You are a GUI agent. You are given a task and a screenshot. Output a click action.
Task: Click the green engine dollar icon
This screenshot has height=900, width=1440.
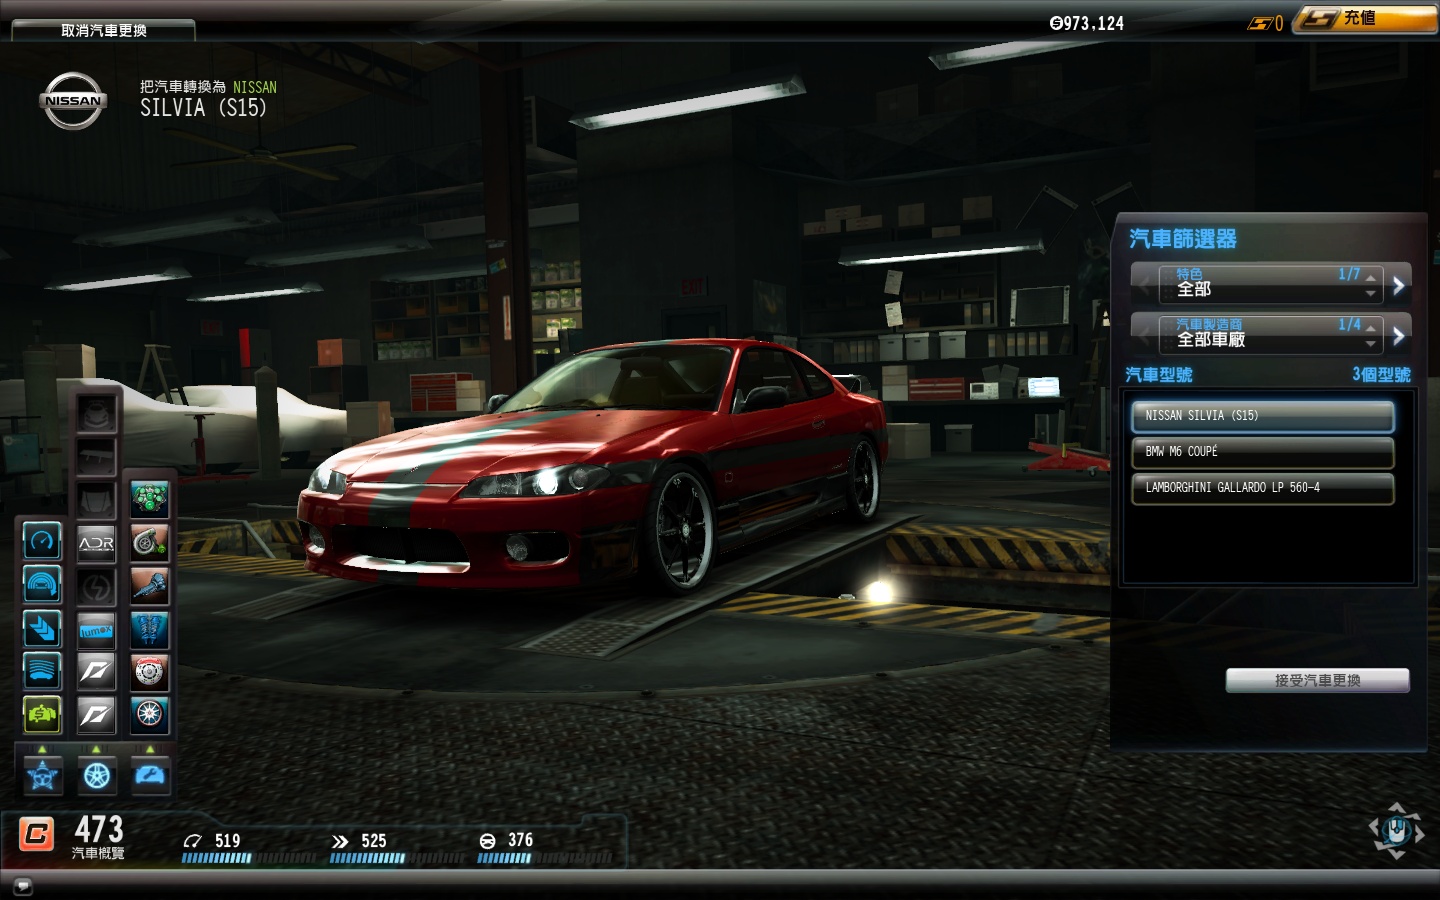click(x=42, y=714)
